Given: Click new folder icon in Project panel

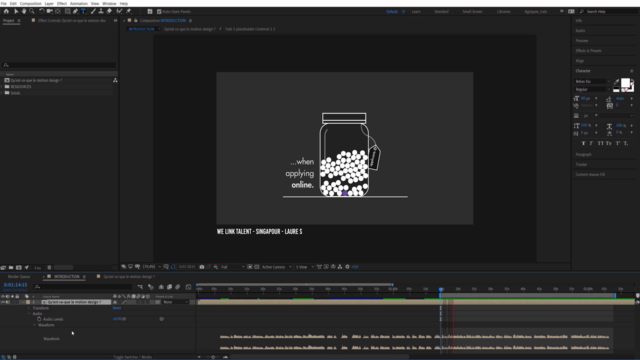Looking at the screenshot, I should tap(11, 268).
